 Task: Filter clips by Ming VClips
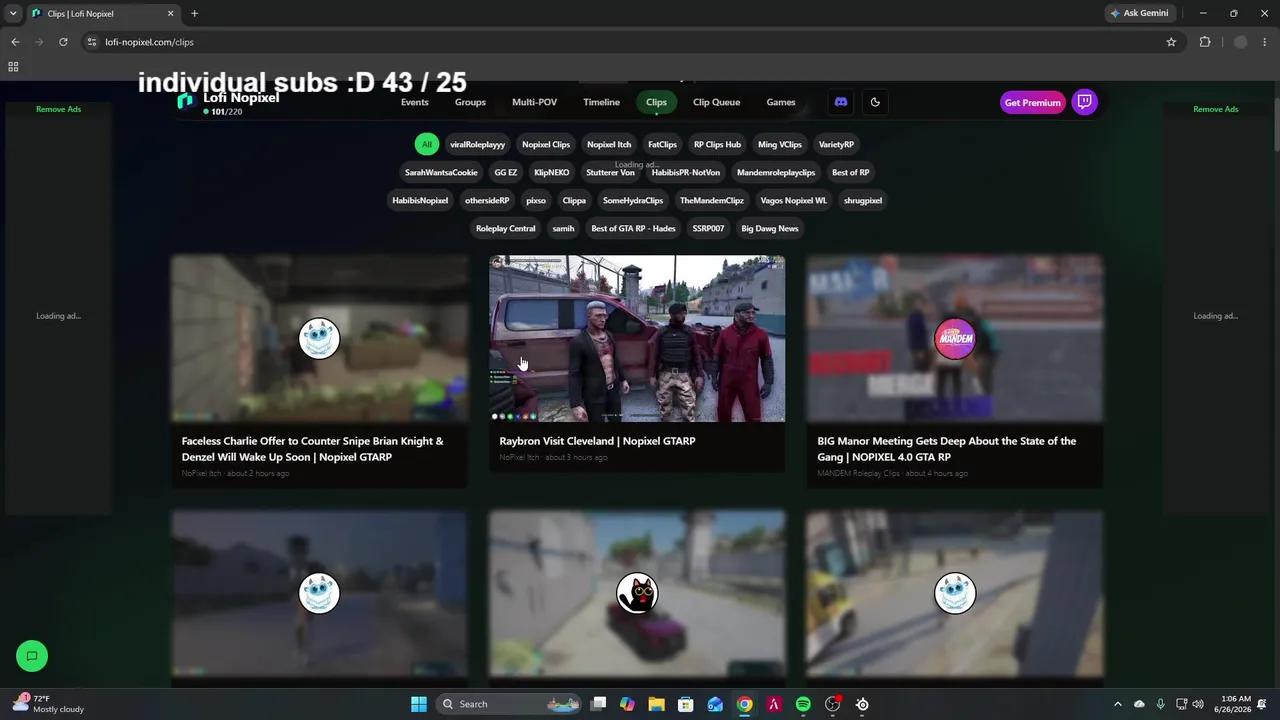pyautogui.click(x=780, y=144)
